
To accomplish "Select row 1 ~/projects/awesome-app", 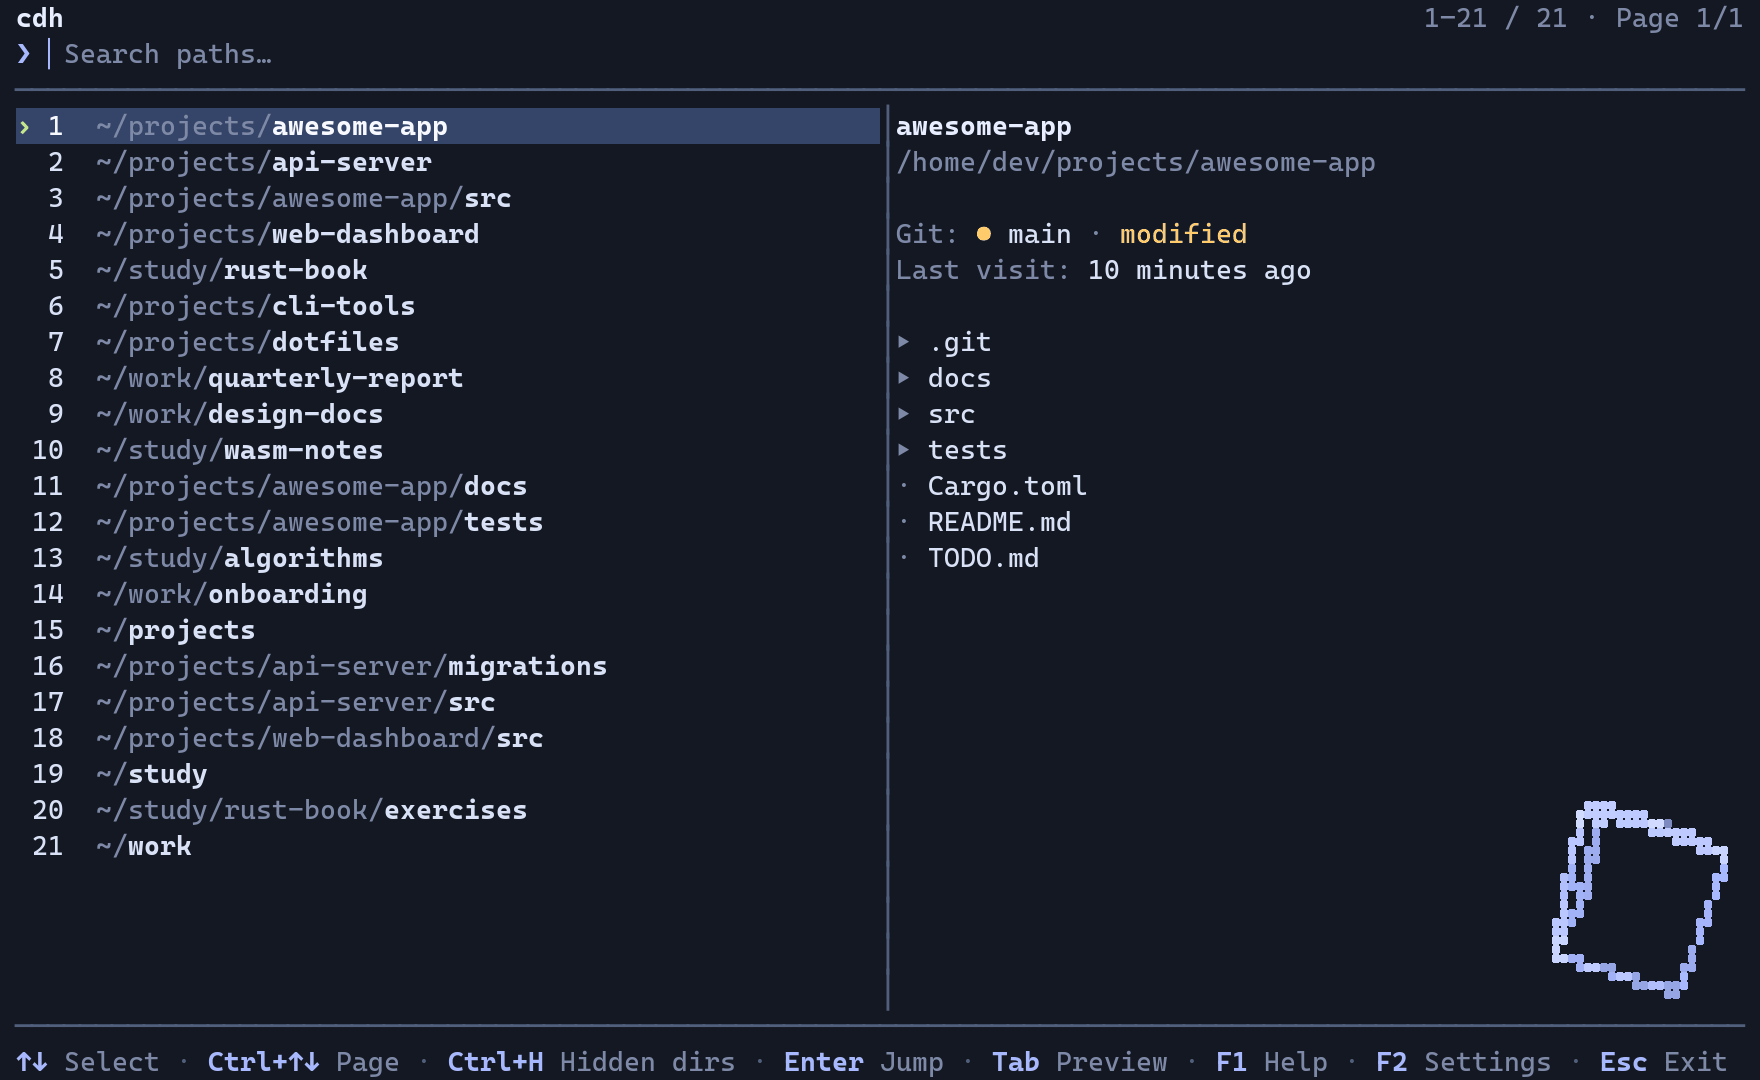I will (x=448, y=126).
